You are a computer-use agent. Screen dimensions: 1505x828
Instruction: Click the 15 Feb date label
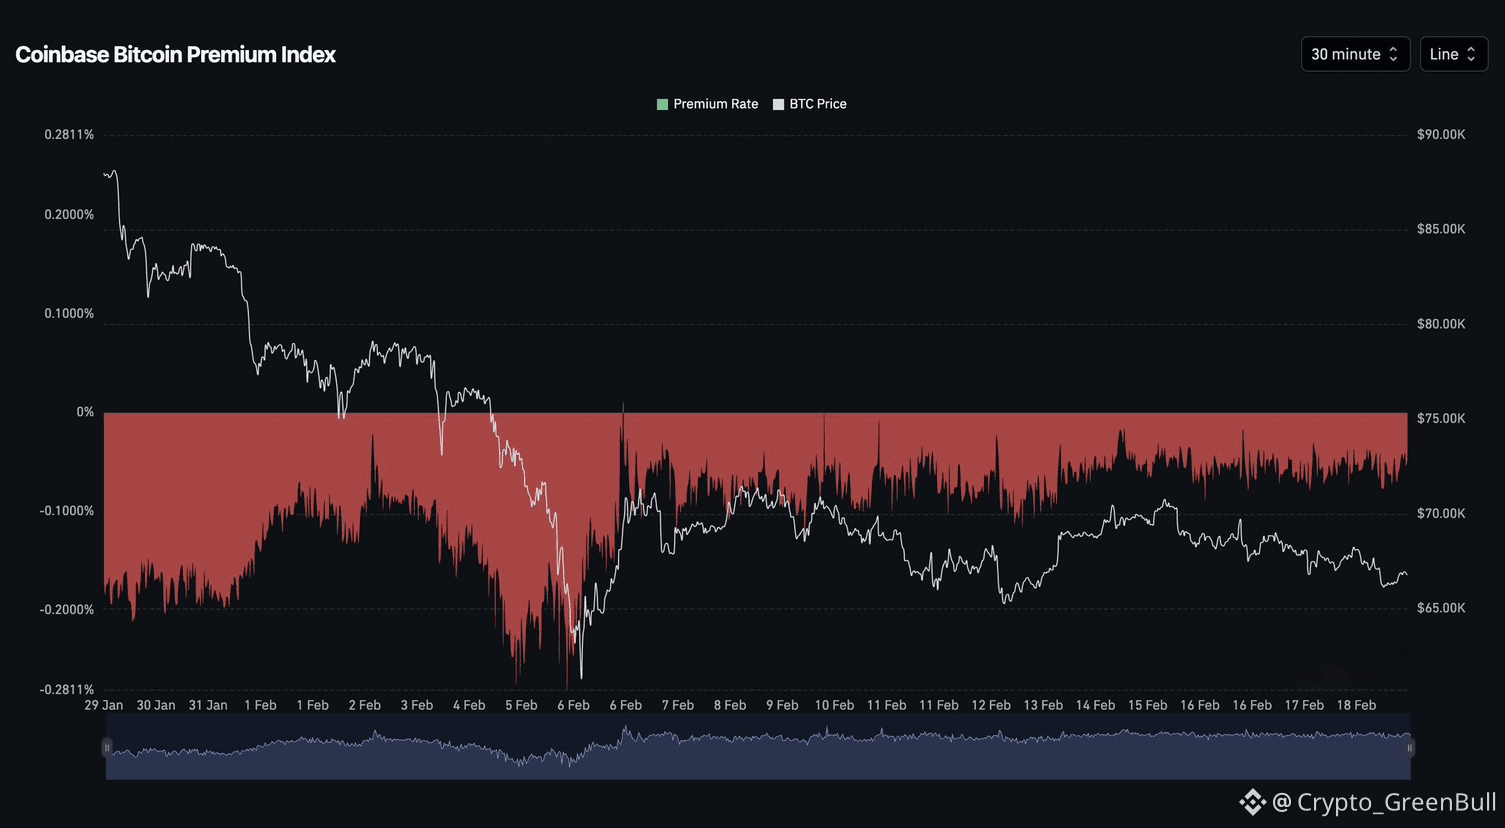coord(1148,705)
